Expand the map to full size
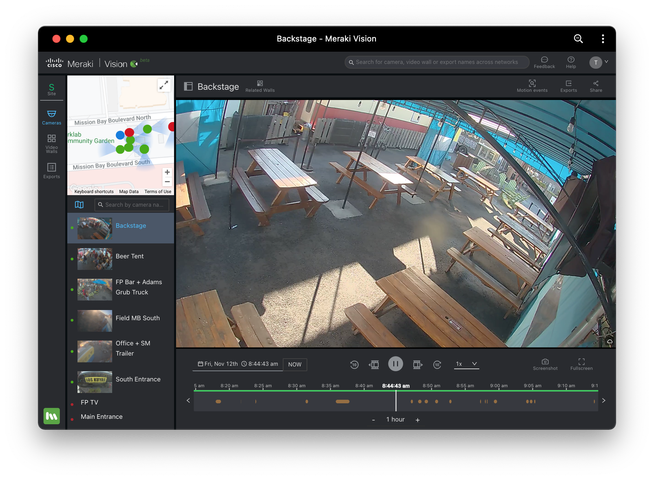Viewport: 654px width, 480px height. pyautogui.click(x=164, y=86)
